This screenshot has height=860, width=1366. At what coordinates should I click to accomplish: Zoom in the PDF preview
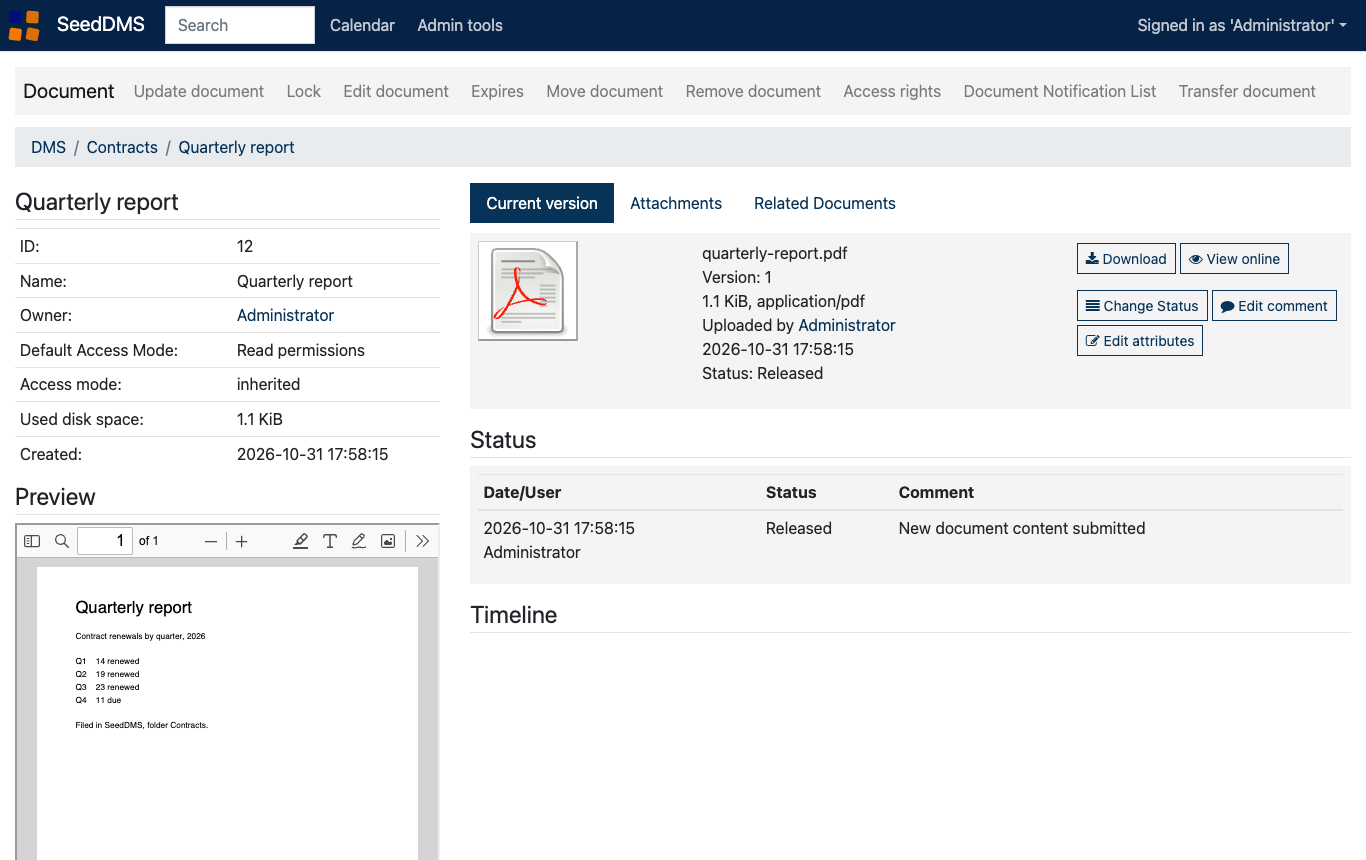[x=241, y=541]
